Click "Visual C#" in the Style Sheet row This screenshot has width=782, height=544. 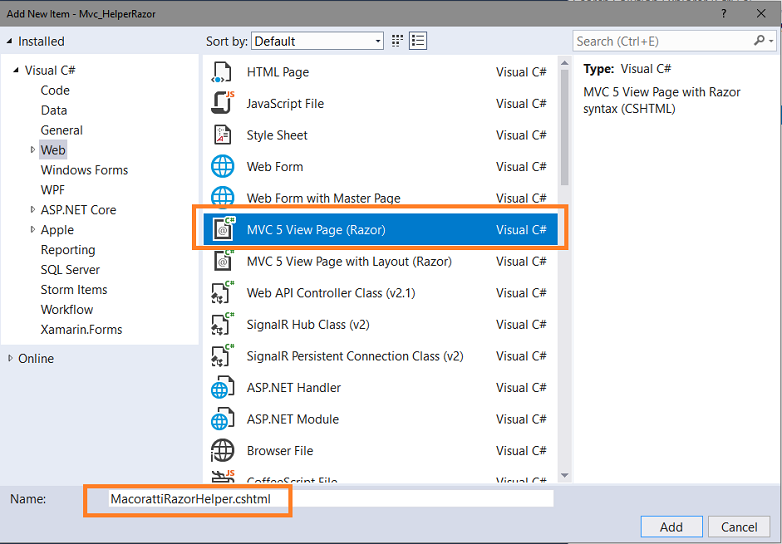pyautogui.click(x=521, y=135)
